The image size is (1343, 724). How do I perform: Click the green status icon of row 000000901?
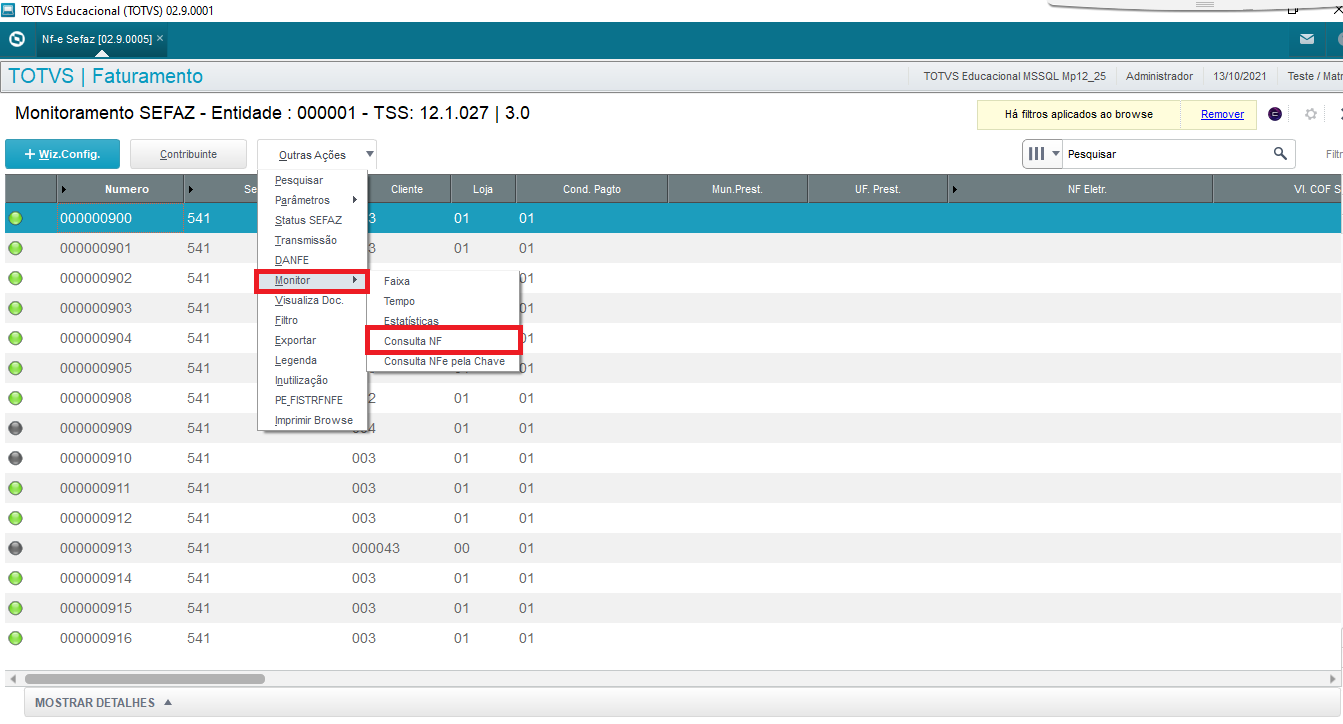point(15,248)
